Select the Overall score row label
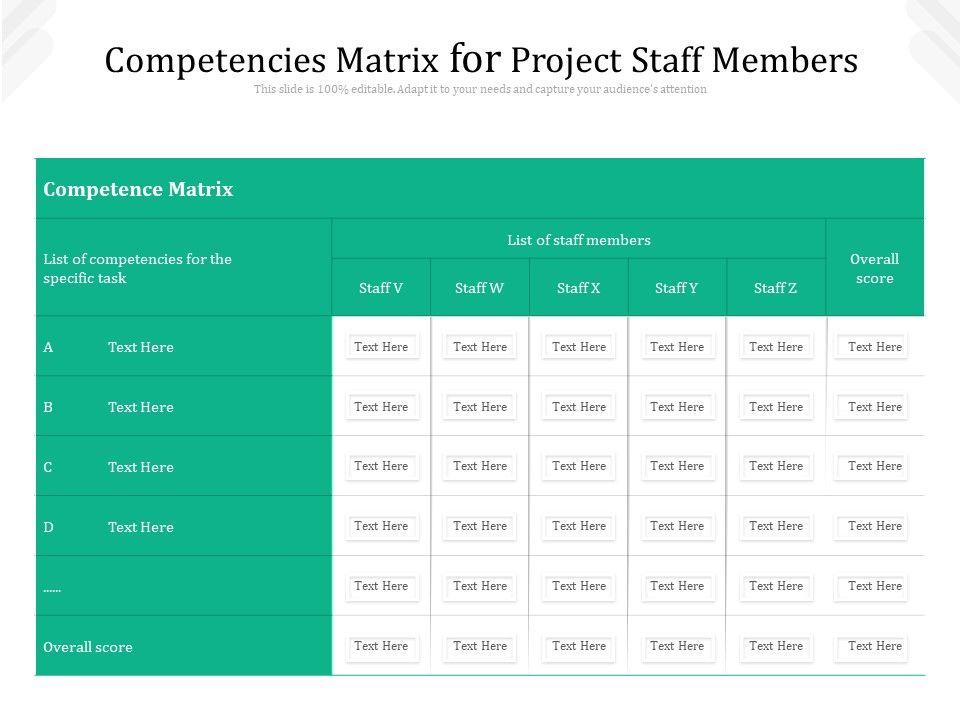 click(88, 647)
